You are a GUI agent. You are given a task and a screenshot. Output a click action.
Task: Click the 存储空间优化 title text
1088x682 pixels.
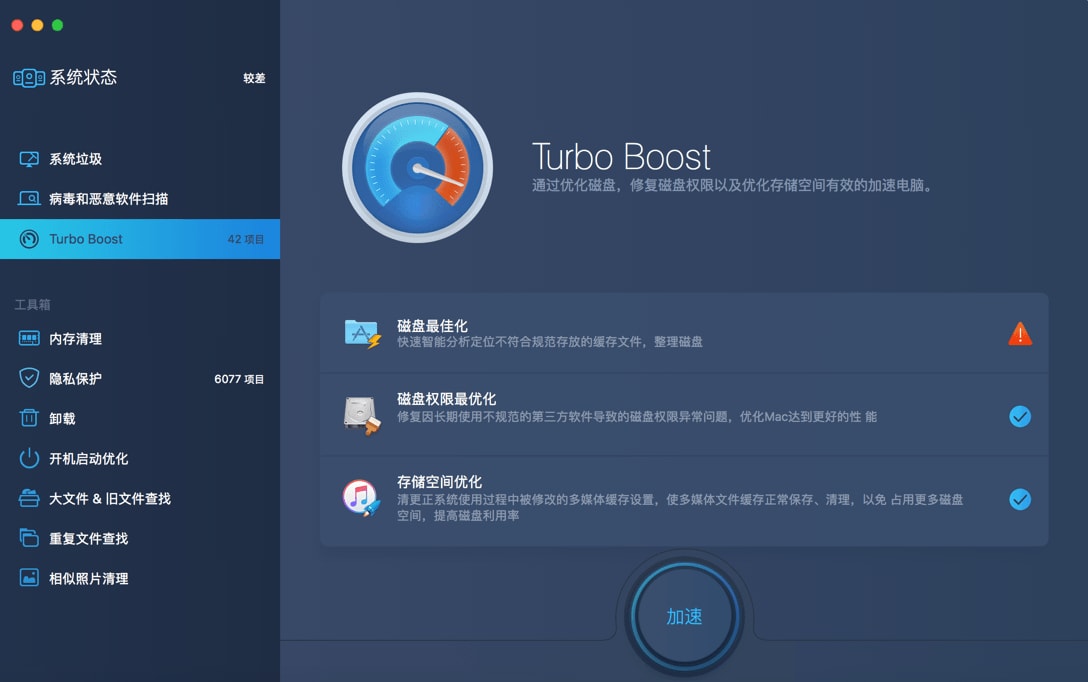[439, 481]
